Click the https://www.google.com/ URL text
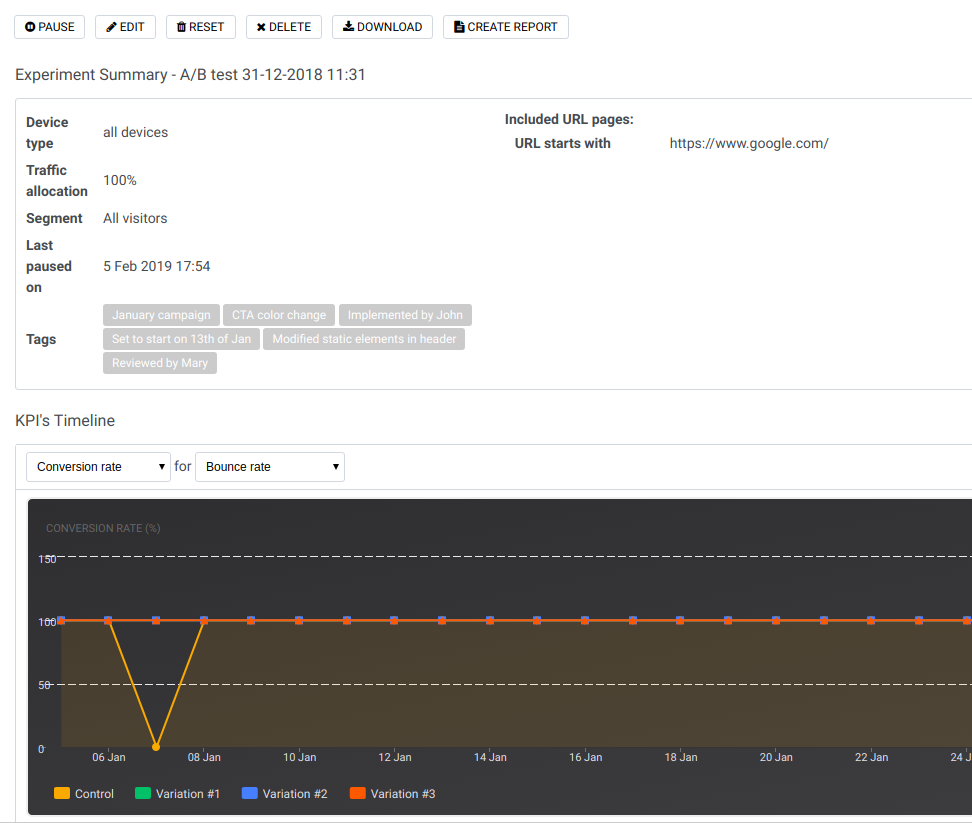 (749, 144)
